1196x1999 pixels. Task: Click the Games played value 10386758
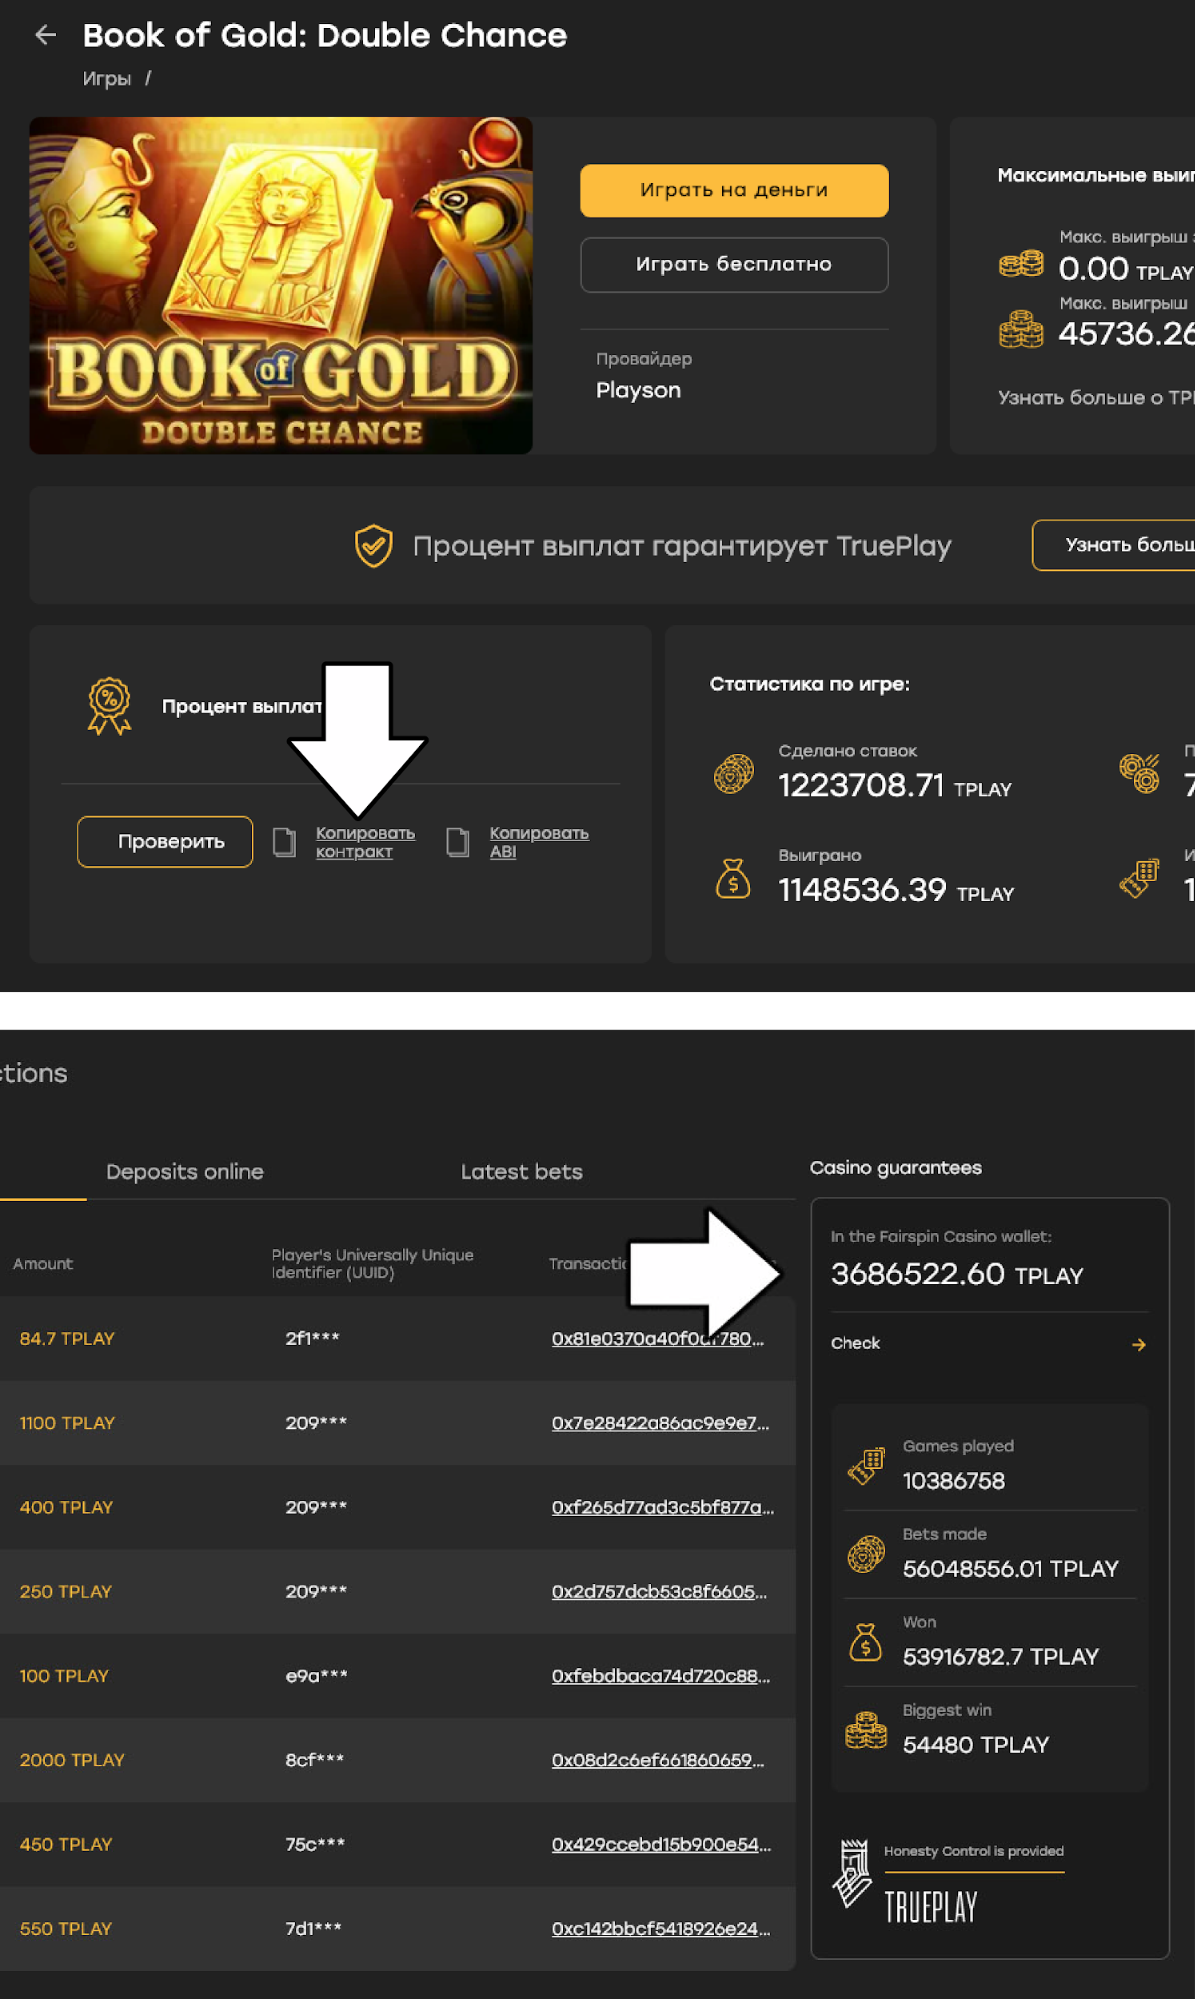[954, 1481]
